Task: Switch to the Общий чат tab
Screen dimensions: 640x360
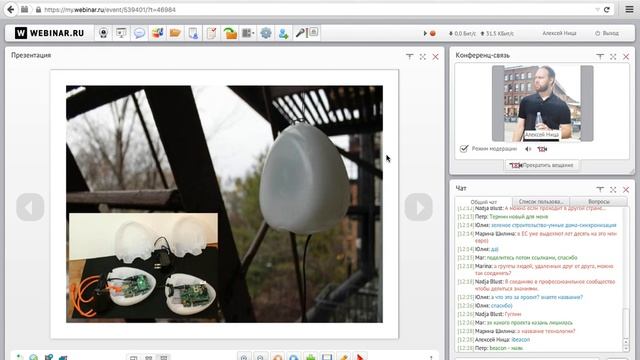Action: pyautogui.click(x=484, y=202)
